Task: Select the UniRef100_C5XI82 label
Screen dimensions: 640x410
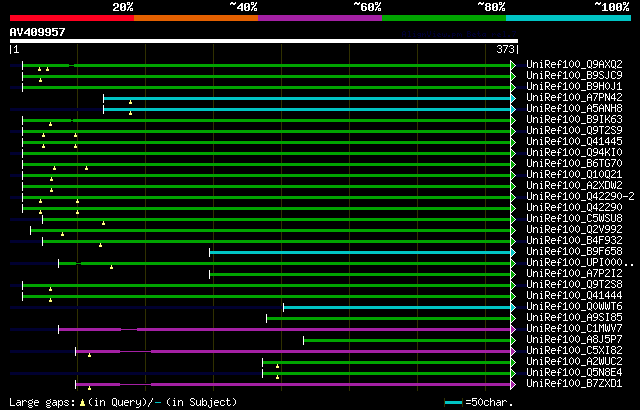Action: pyautogui.click(x=574, y=351)
